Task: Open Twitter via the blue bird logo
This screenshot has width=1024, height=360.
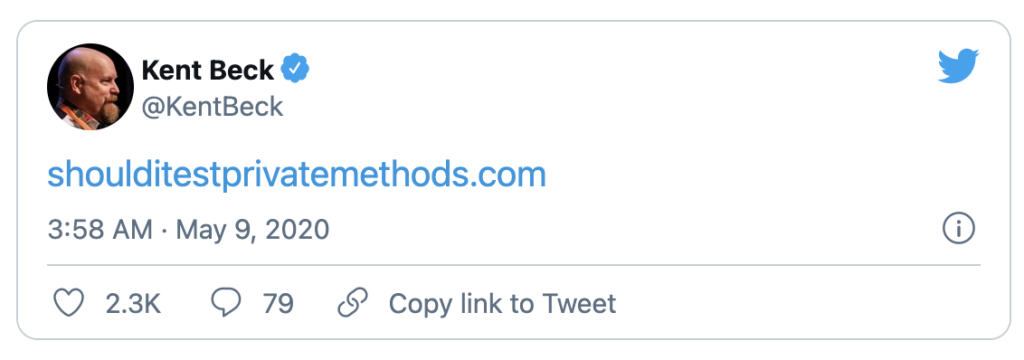Action: [x=958, y=66]
